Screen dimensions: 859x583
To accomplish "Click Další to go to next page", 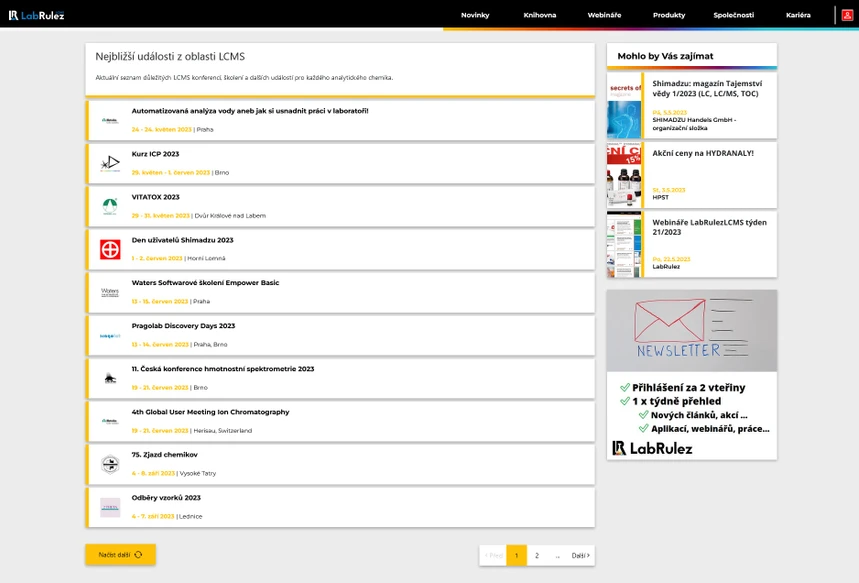I will click(580, 555).
